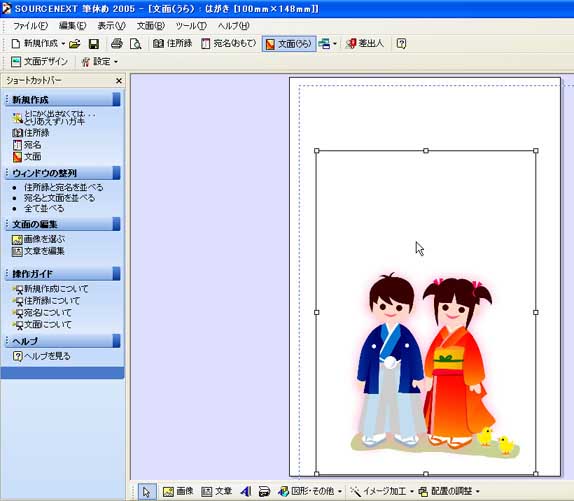The image size is (574, 501).
Task: Click 文章を編集 in shortcut bar
Action: tap(44, 251)
